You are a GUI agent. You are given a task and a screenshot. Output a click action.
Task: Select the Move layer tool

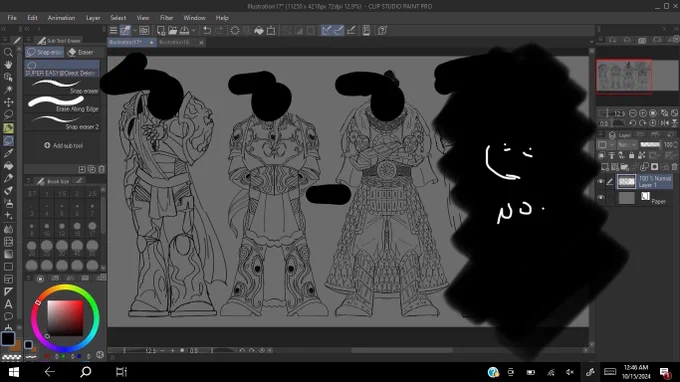point(8,102)
